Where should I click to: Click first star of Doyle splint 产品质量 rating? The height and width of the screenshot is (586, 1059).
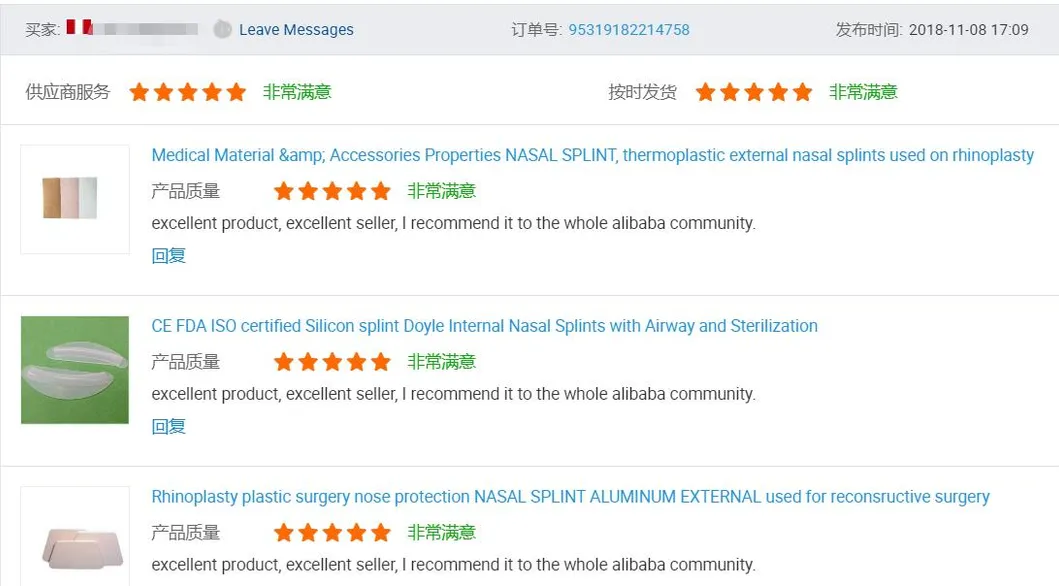tap(284, 362)
